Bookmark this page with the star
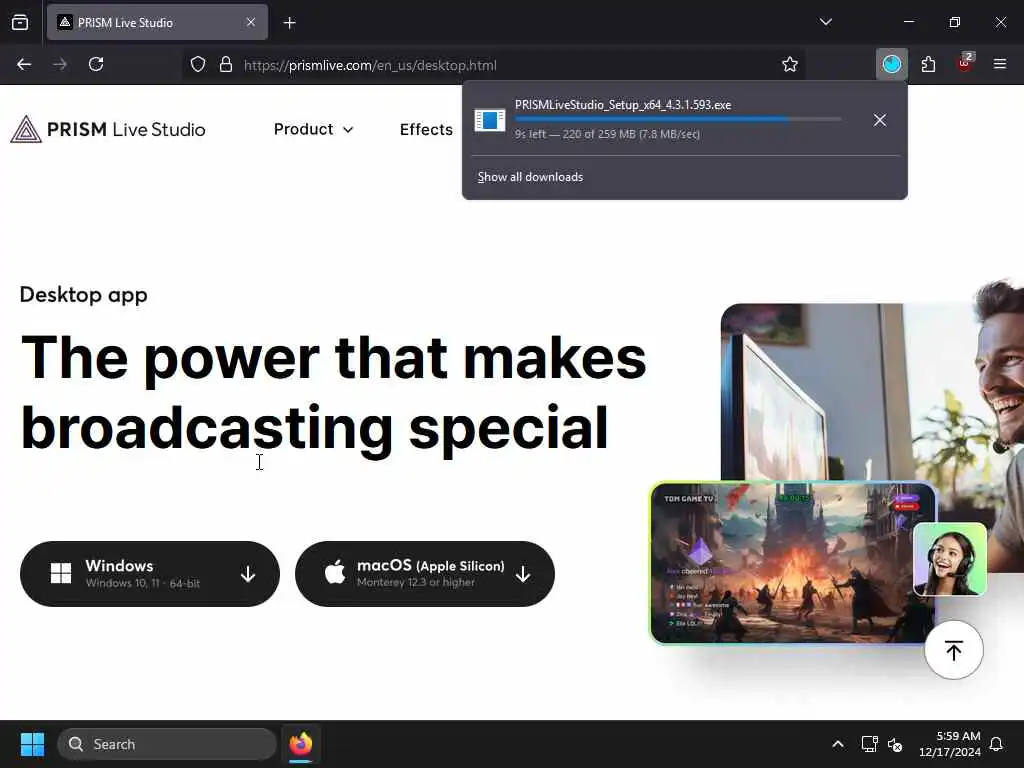Viewport: 1024px width, 768px height. [790, 64]
